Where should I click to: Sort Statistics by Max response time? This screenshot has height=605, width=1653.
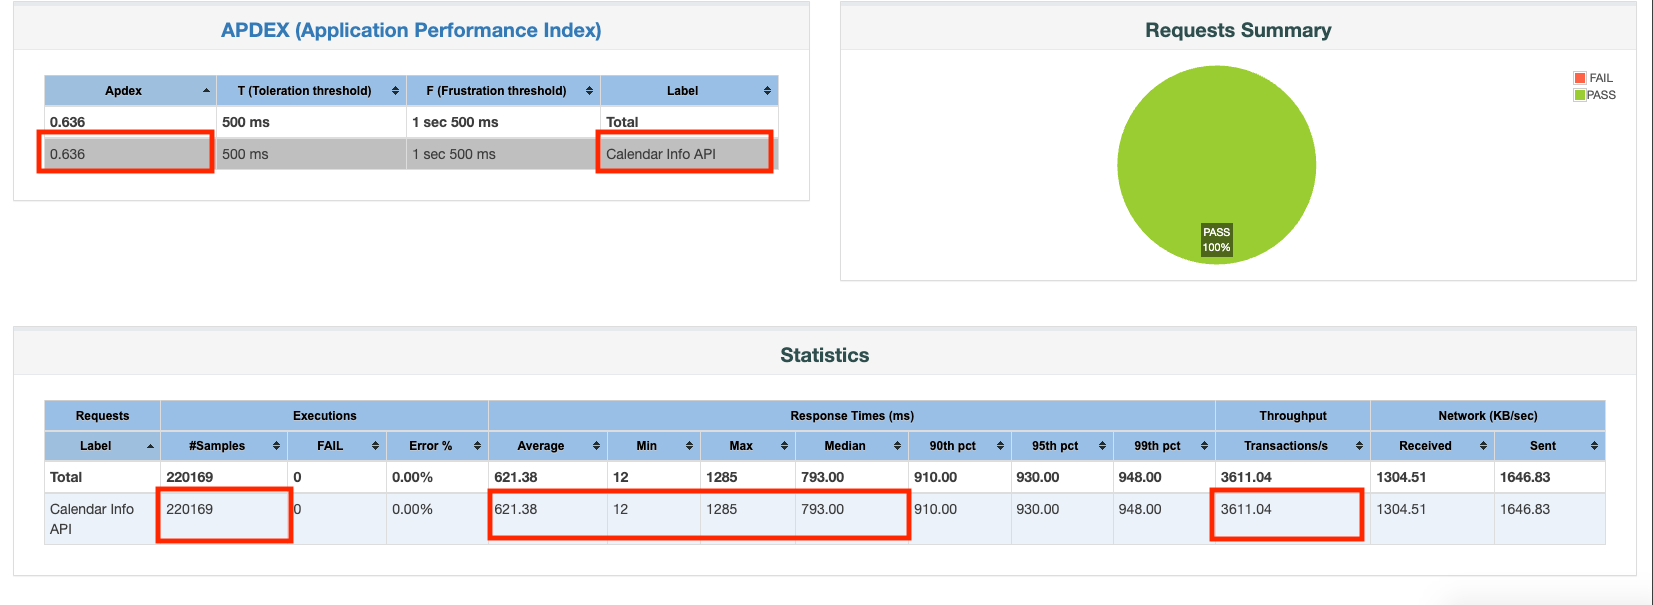click(x=748, y=446)
